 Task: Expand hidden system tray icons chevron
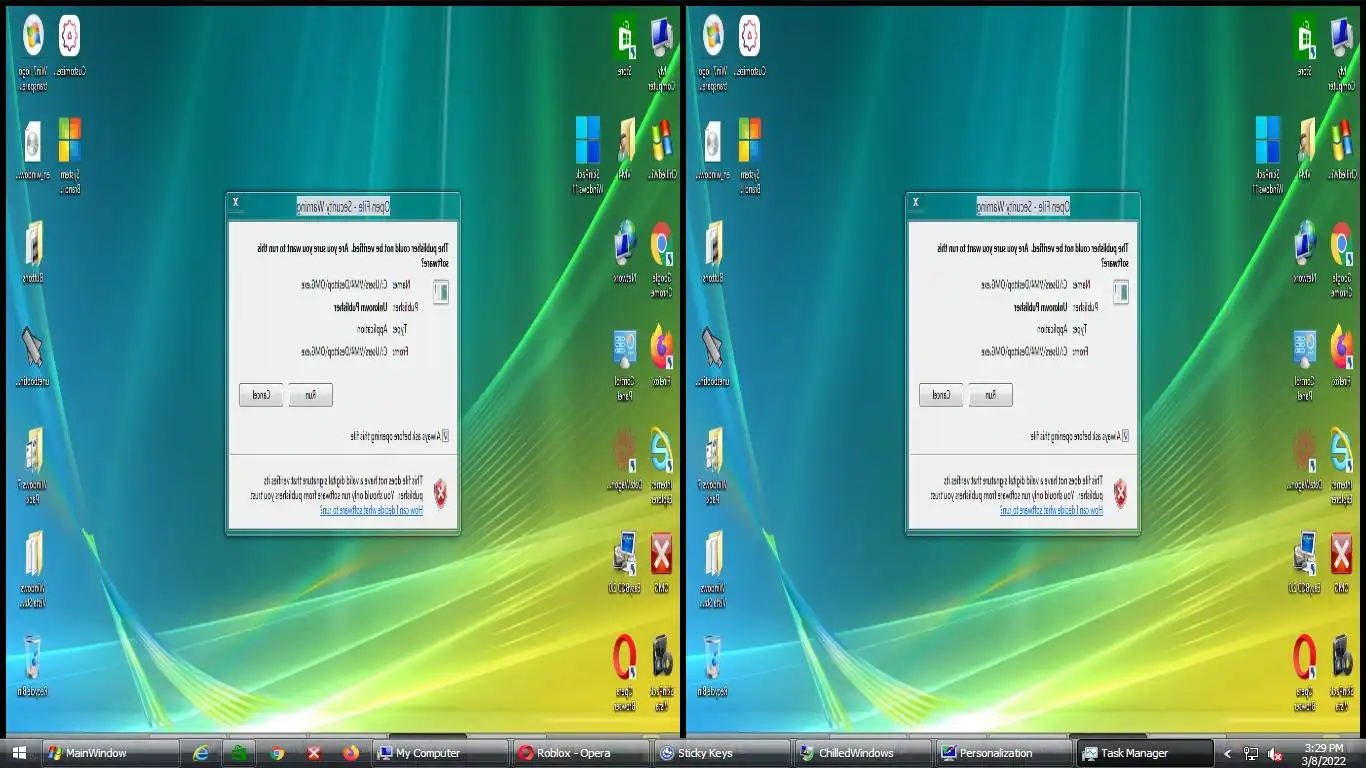click(x=1228, y=754)
